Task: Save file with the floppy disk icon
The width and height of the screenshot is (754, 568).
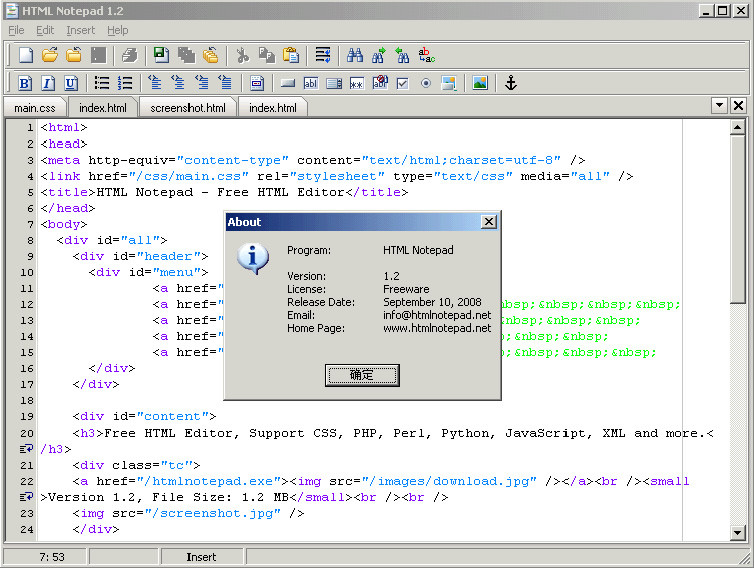Action: tap(161, 55)
